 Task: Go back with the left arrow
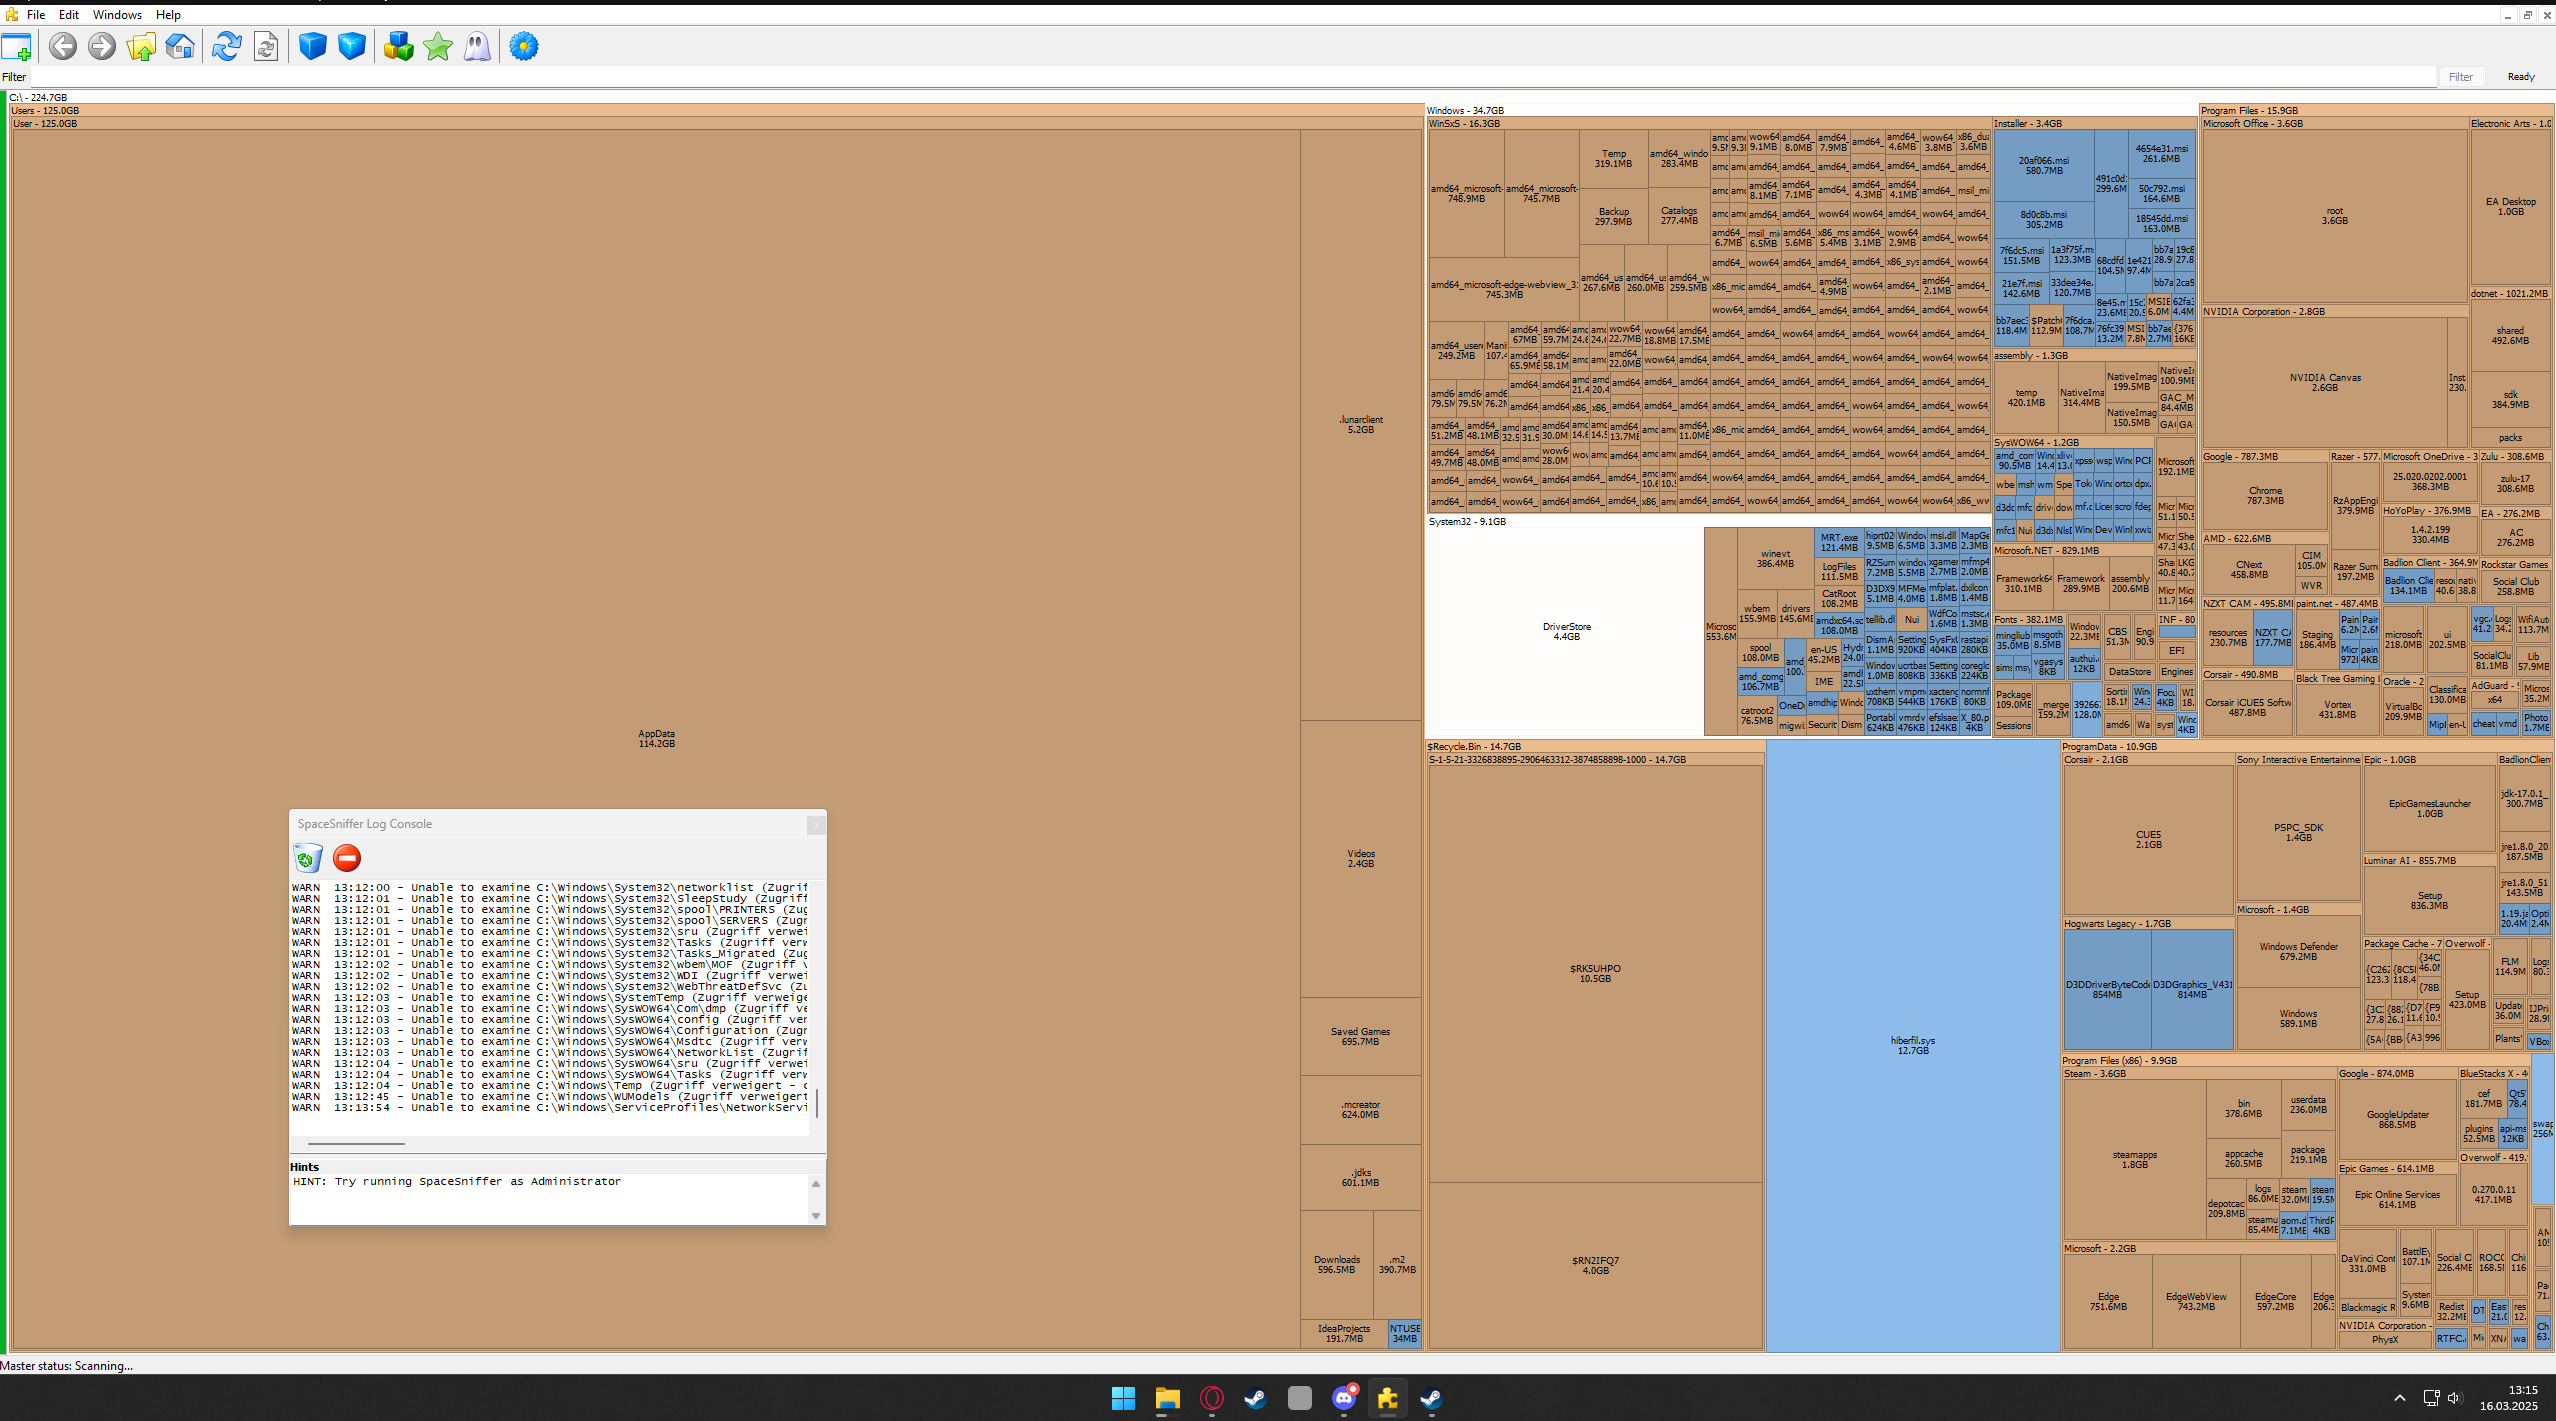[63, 47]
